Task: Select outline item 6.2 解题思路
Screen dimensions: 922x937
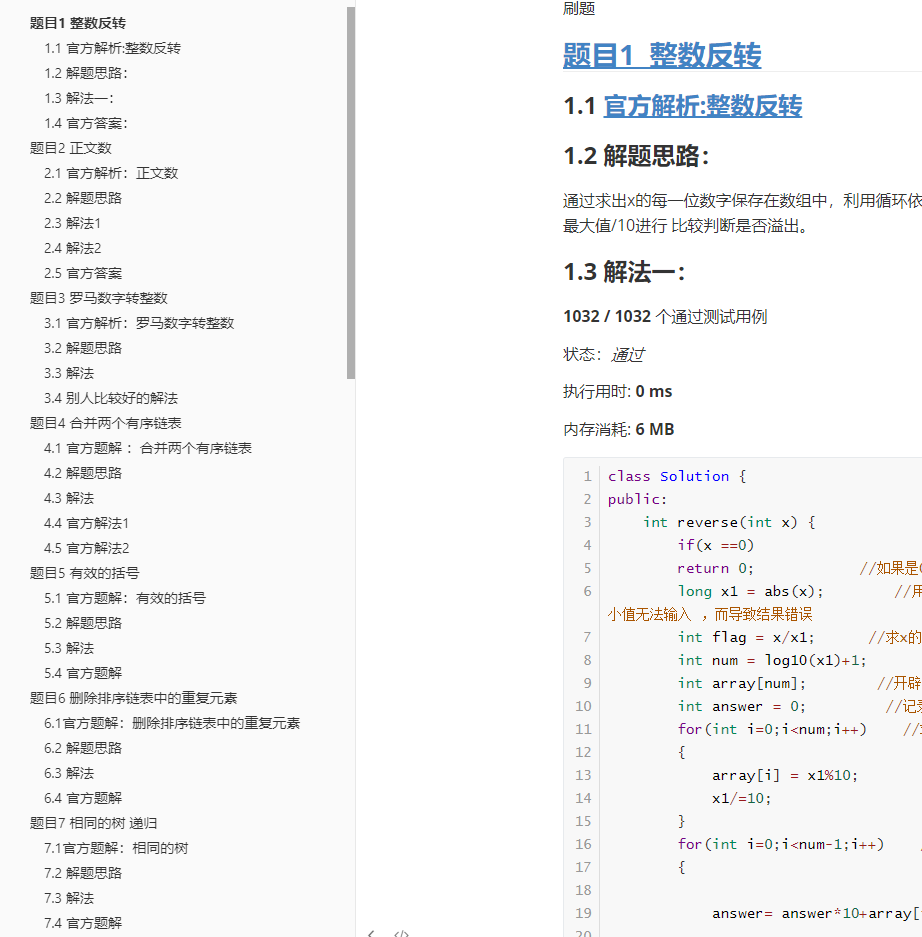Action: [x=83, y=749]
